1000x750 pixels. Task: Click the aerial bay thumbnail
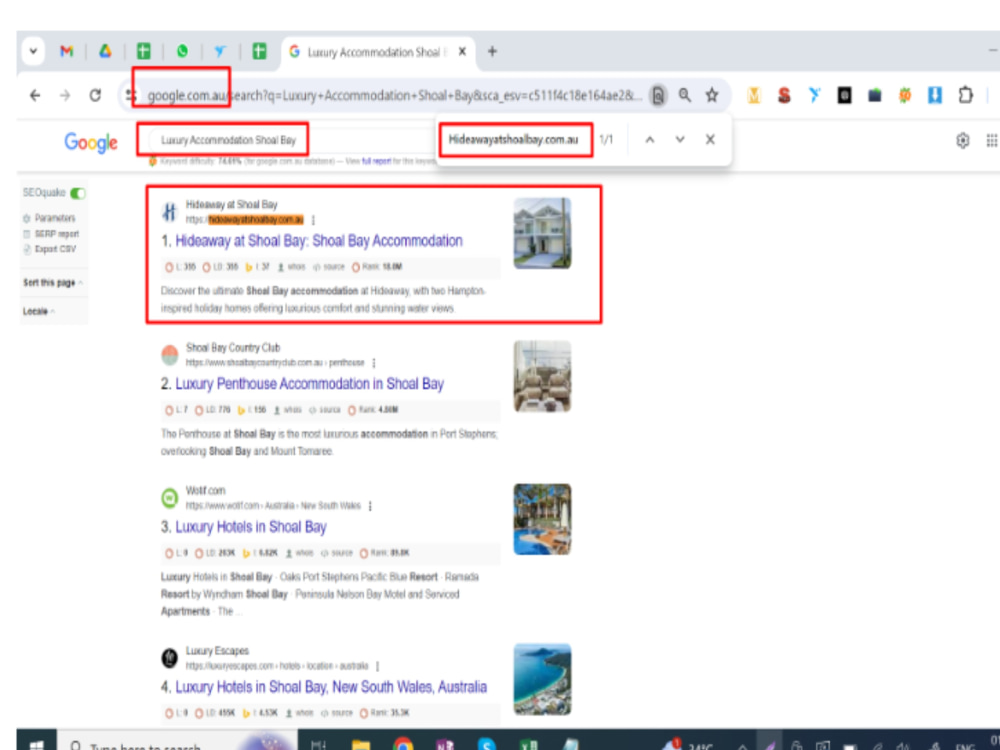coord(543,679)
